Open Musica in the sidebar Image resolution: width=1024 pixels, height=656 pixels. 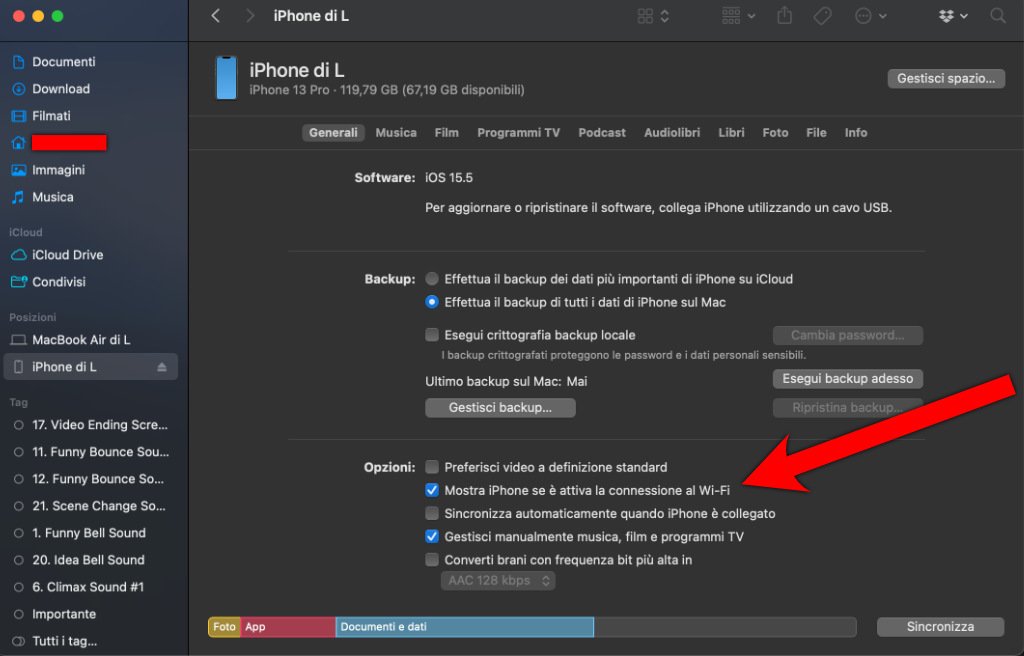(52, 197)
